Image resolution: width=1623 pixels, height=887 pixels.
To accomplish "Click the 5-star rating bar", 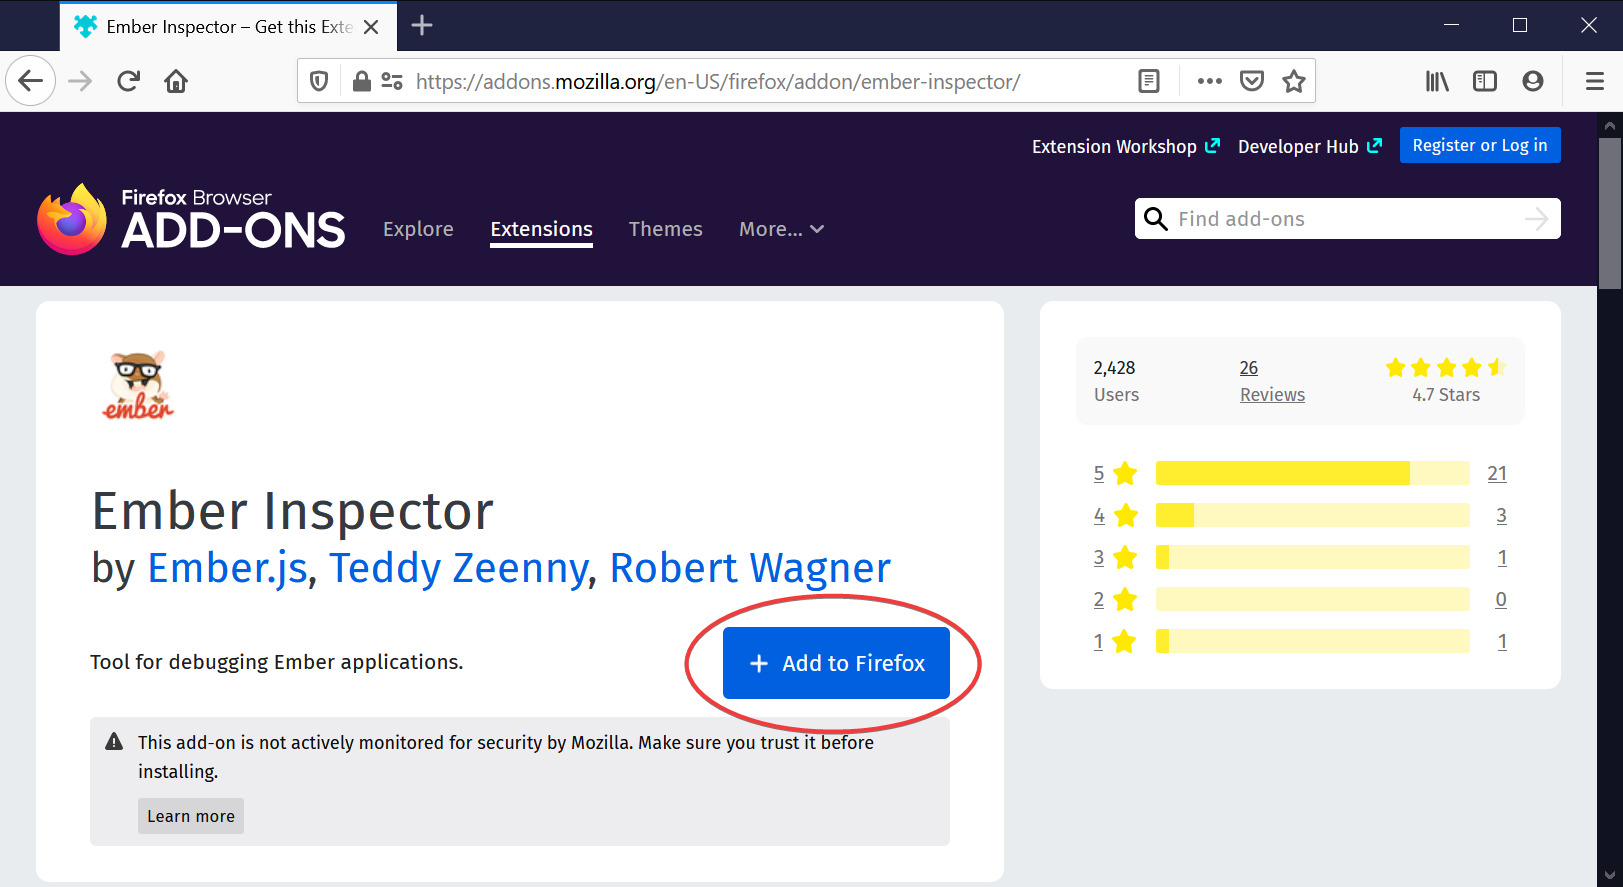I will pyautogui.click(x=1312, y=473).
